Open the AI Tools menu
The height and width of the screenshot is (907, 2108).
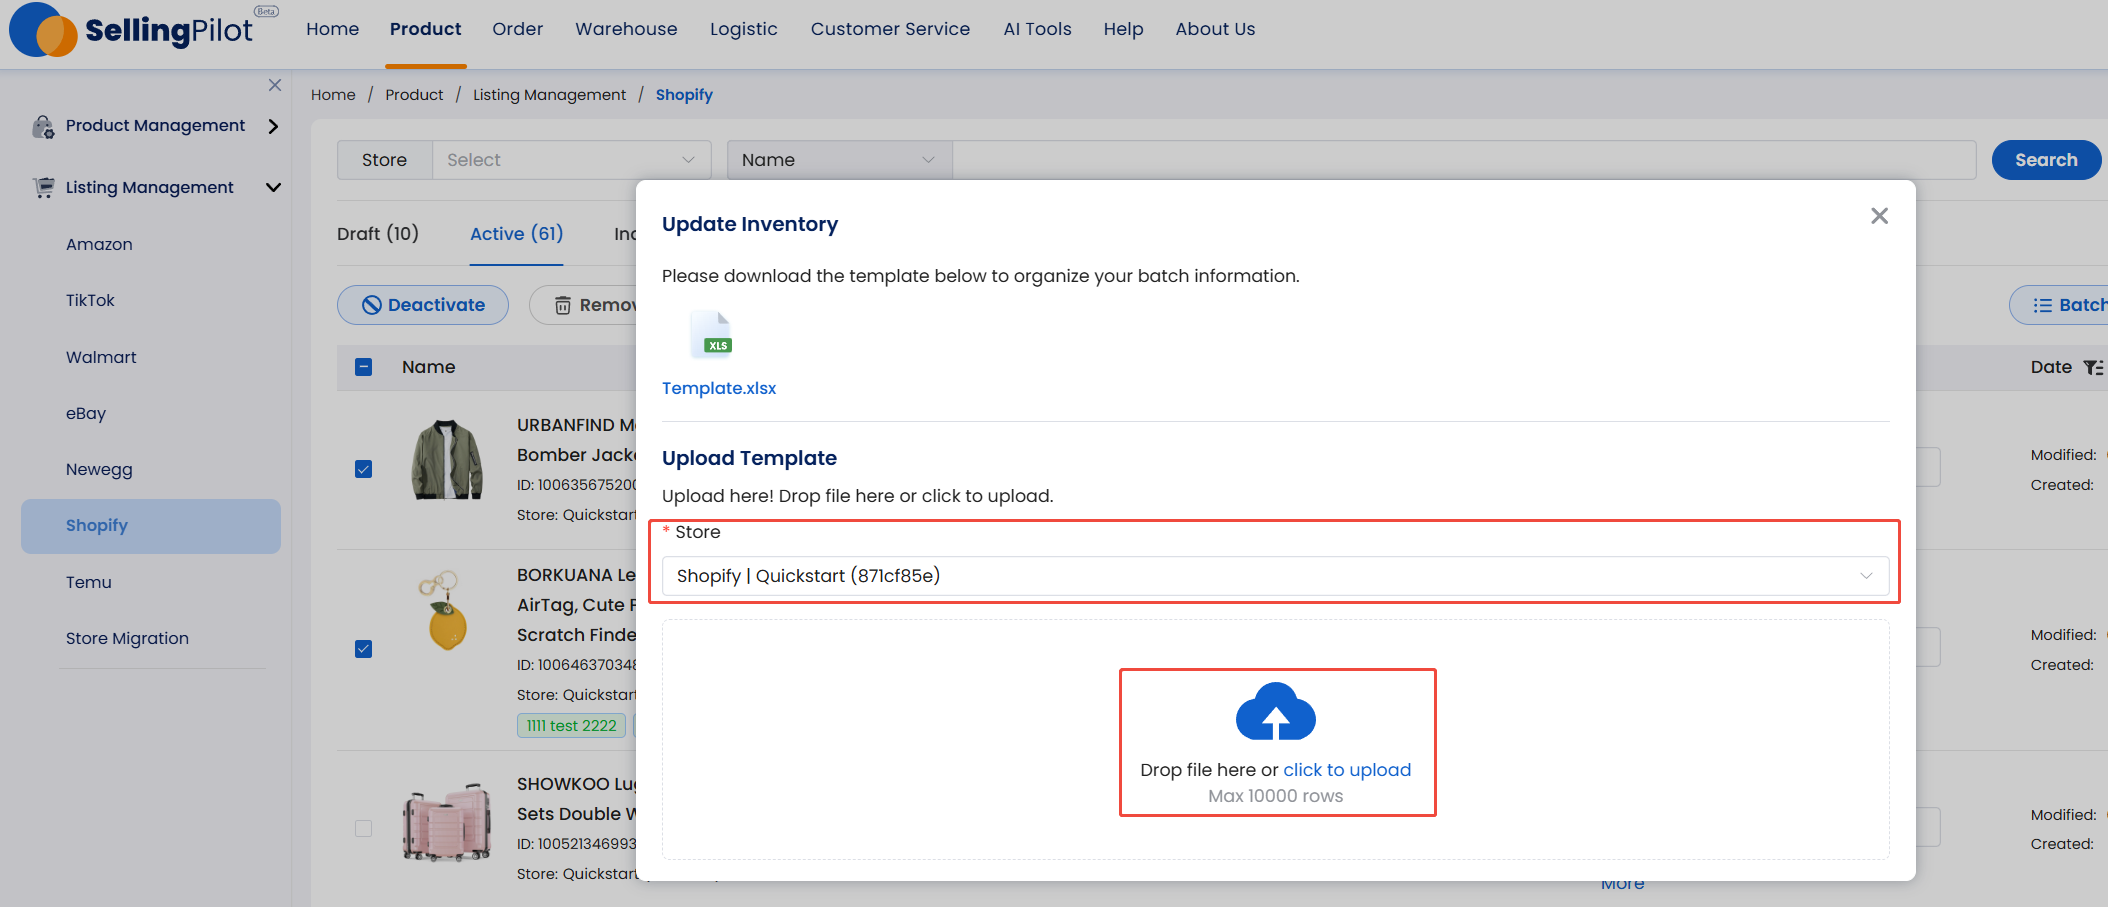pyautogui.click(x=1037, y=29)
